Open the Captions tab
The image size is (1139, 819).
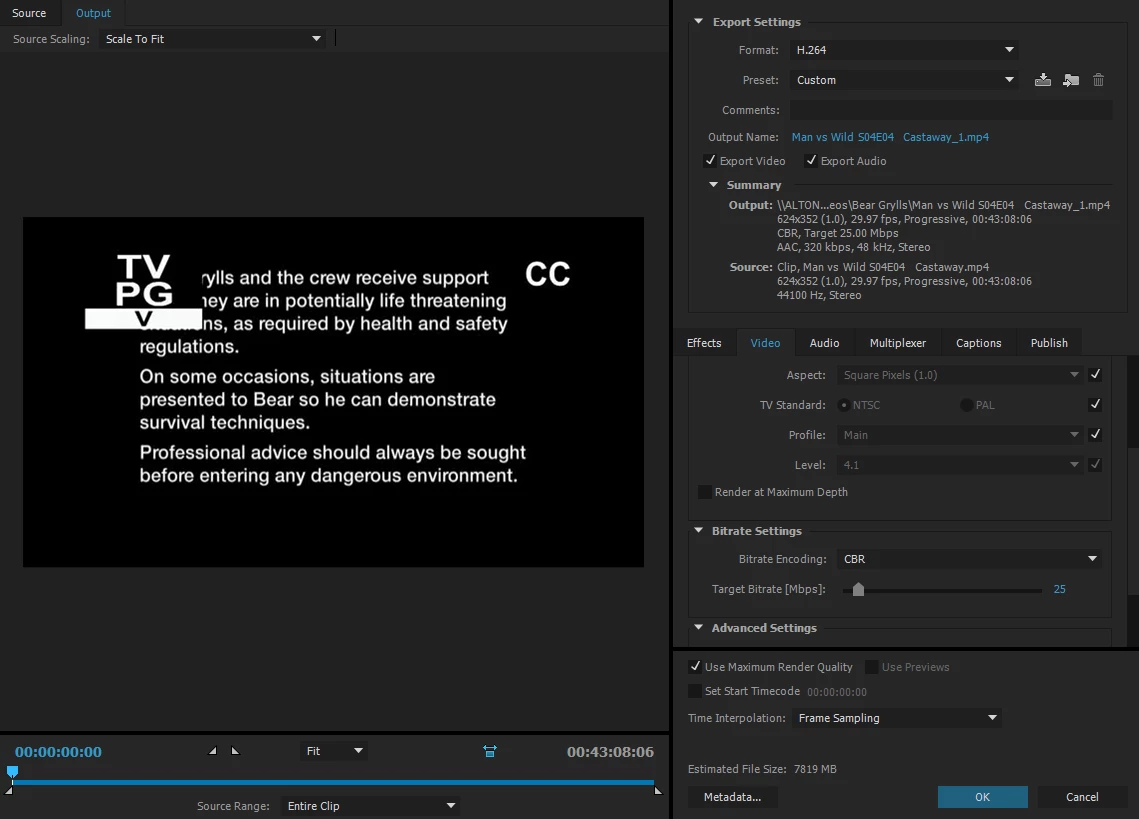point(978,343)
